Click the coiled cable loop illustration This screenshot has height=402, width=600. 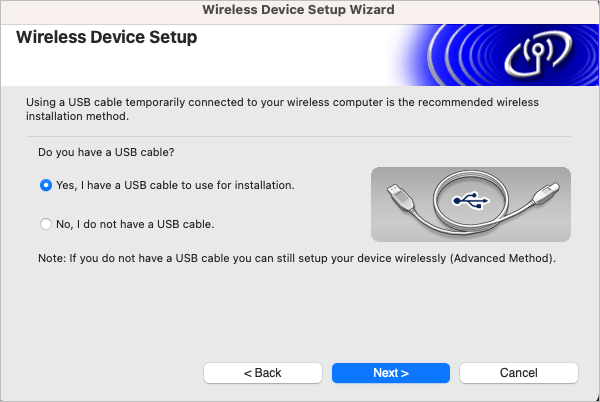pyautogui.click(x=471, y=202)
